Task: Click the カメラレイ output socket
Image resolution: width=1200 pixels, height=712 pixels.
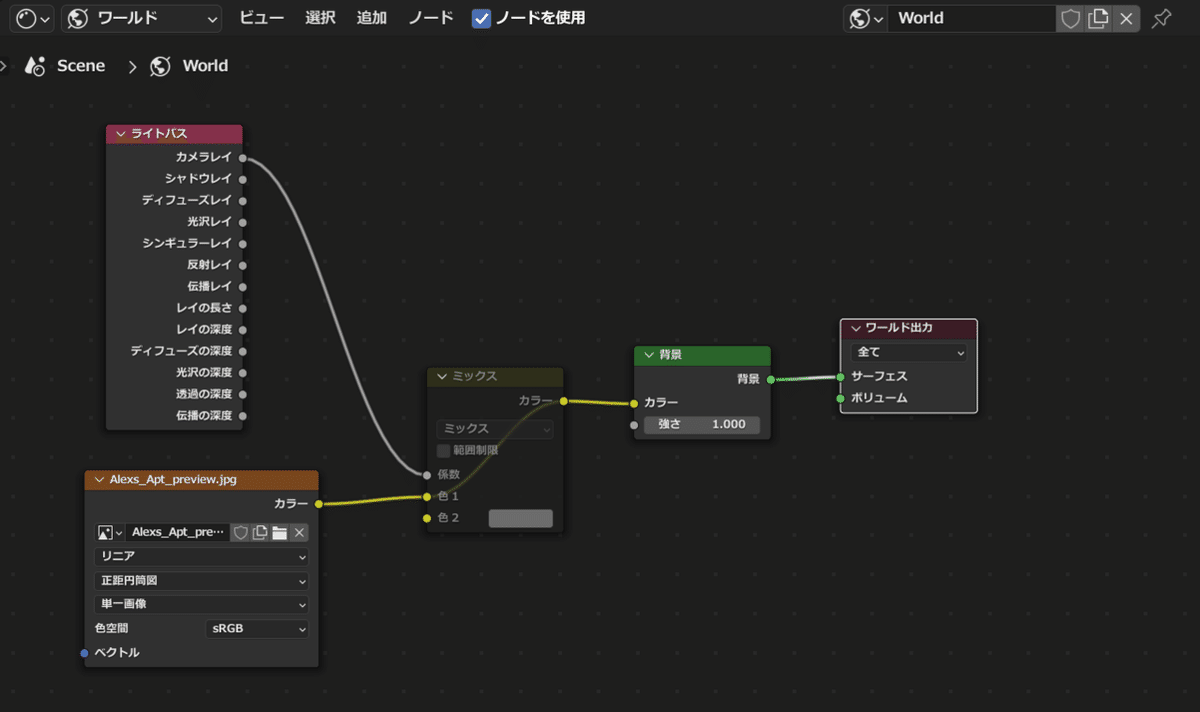Action: (243, 157)
